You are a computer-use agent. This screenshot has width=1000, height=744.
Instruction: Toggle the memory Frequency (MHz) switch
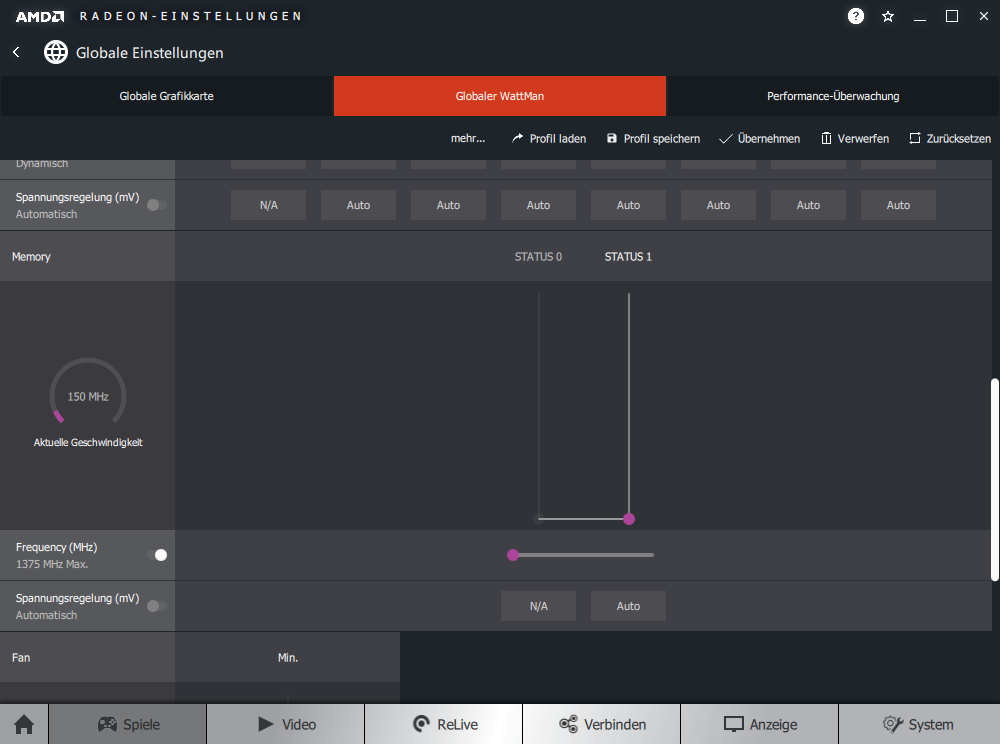pos(156,555)
